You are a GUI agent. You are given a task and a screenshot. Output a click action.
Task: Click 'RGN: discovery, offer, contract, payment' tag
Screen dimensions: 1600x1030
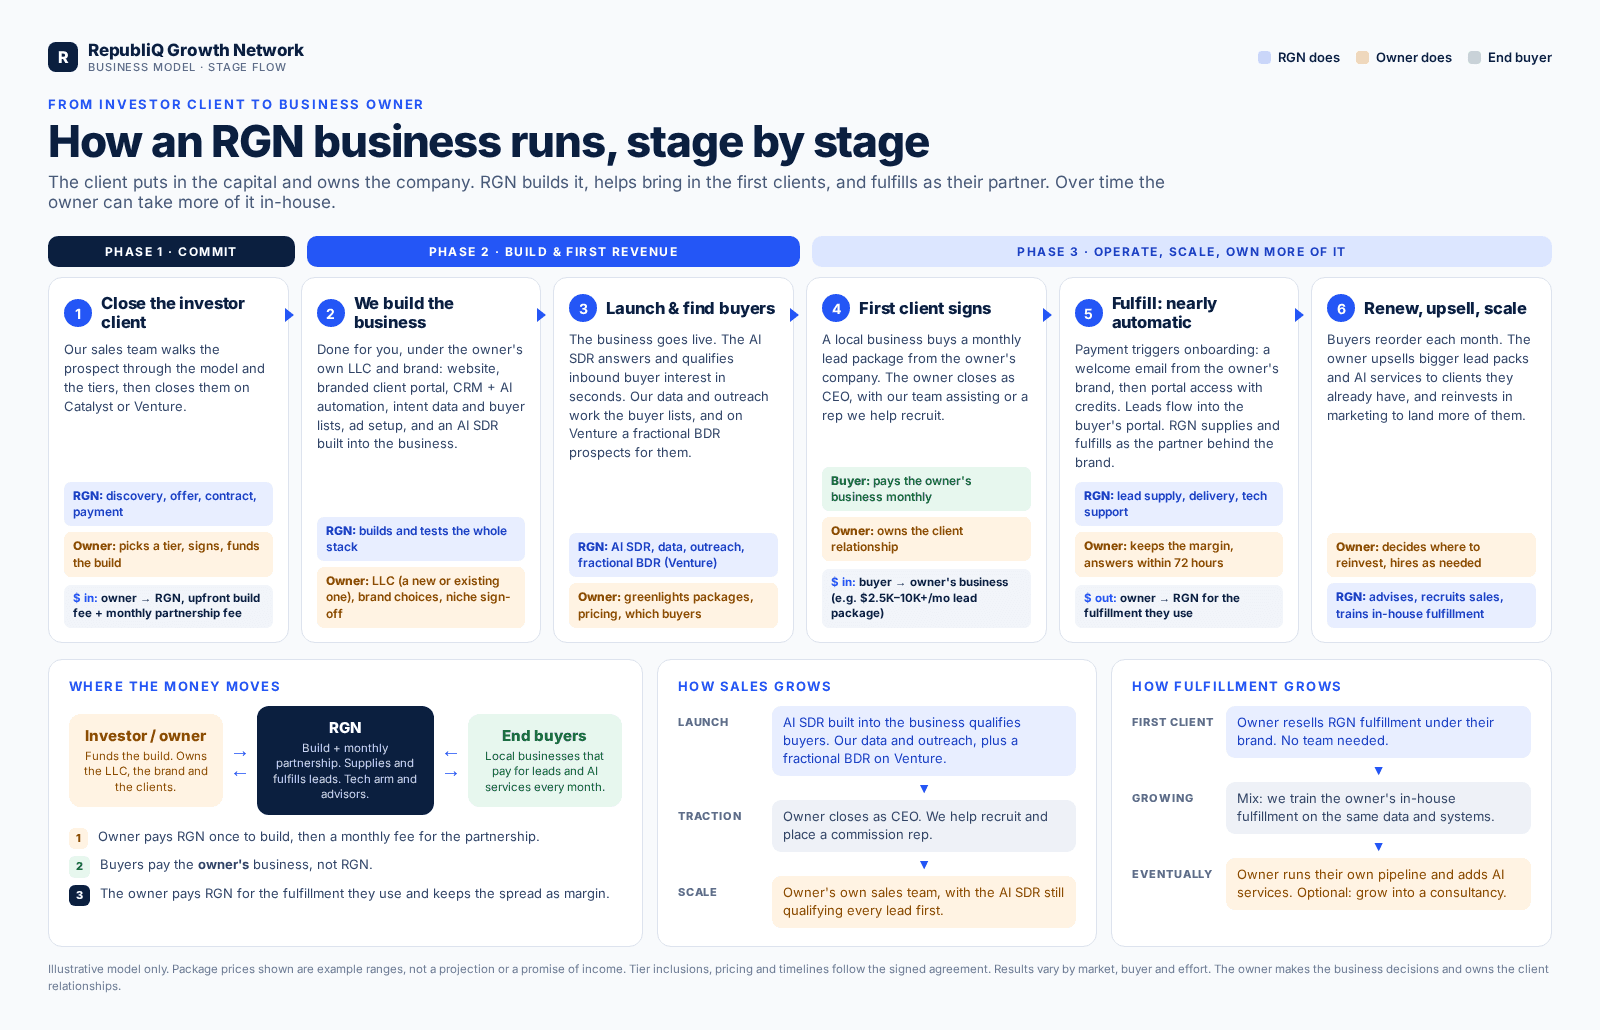coord(168,504)
